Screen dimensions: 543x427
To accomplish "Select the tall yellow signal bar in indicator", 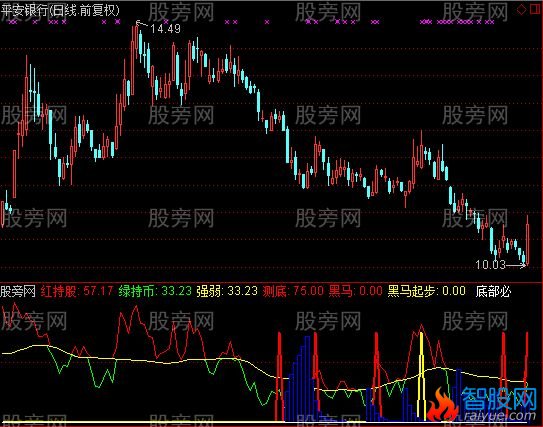I will pyautogui.click(x=421, y=377).
